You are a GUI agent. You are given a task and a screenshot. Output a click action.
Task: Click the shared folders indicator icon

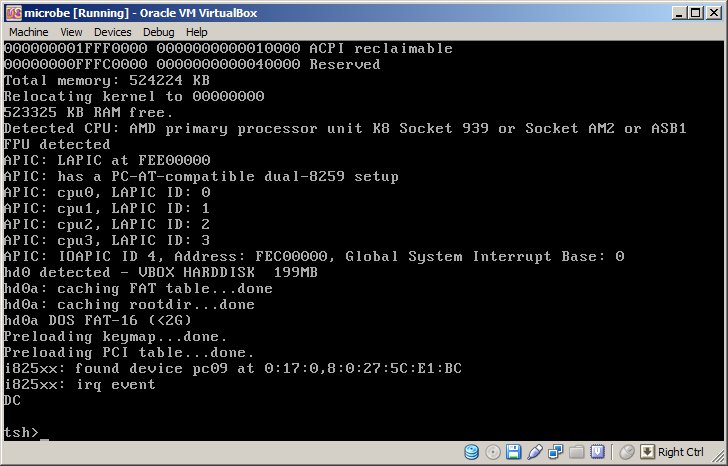point(576,452)
